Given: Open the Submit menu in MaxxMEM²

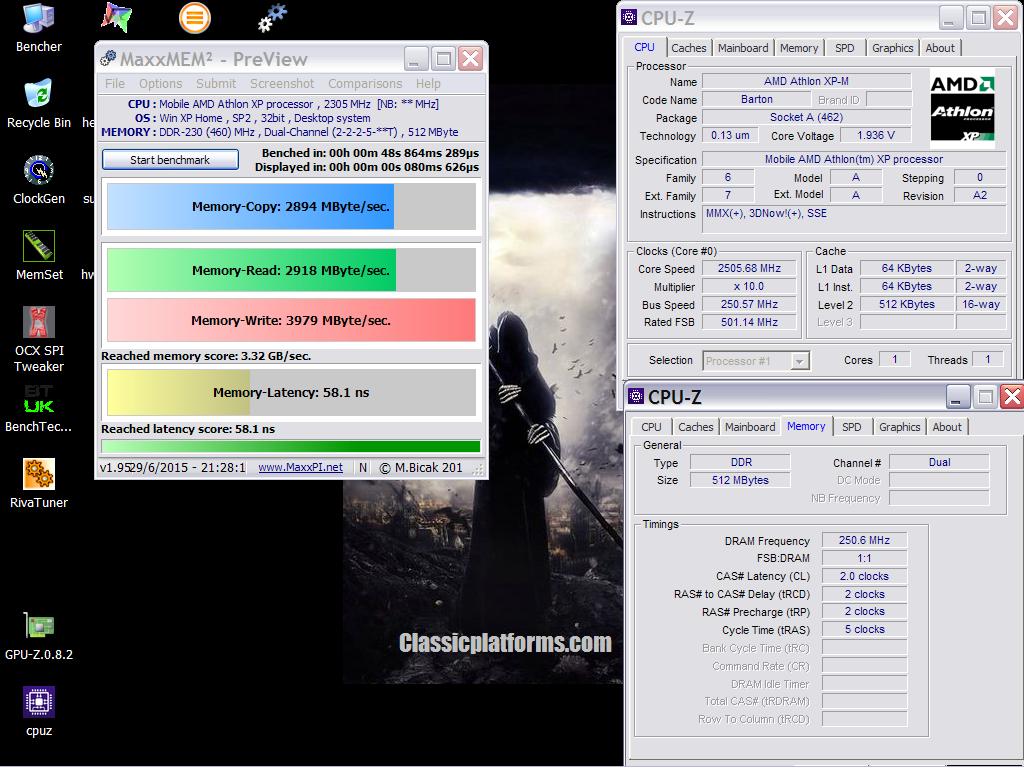Looking at the screenshot, I should [216, 84].
